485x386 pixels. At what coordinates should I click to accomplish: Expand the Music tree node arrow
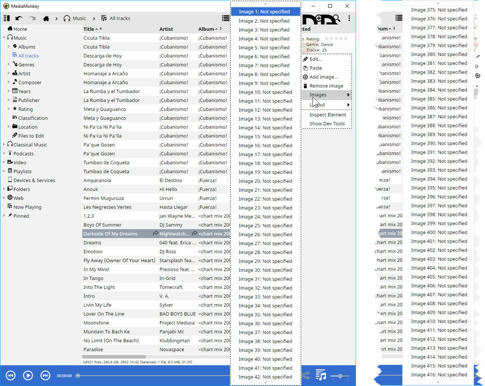tap(4, 38)
